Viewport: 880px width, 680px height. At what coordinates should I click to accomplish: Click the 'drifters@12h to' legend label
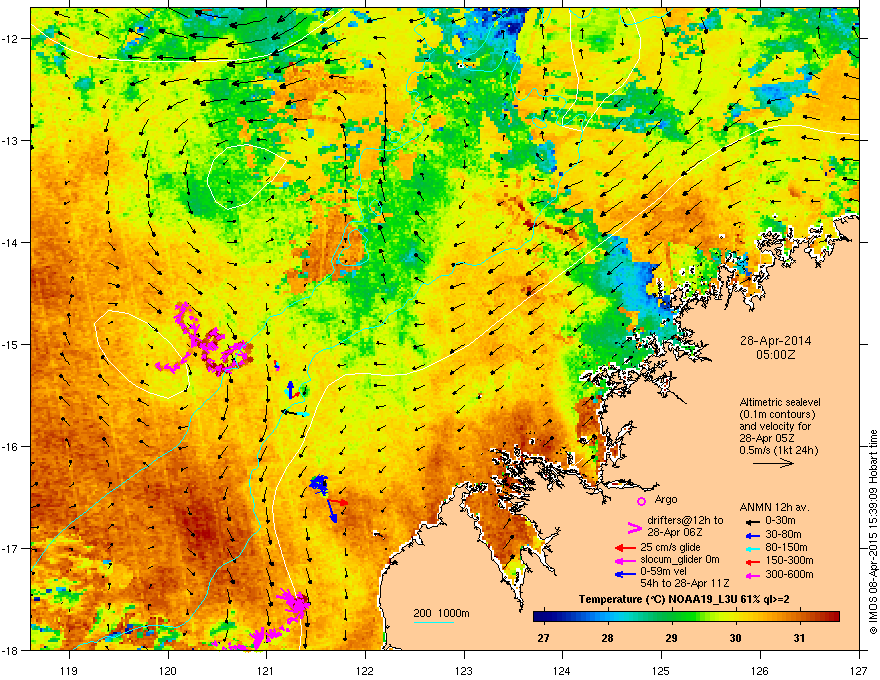[685, 521]
